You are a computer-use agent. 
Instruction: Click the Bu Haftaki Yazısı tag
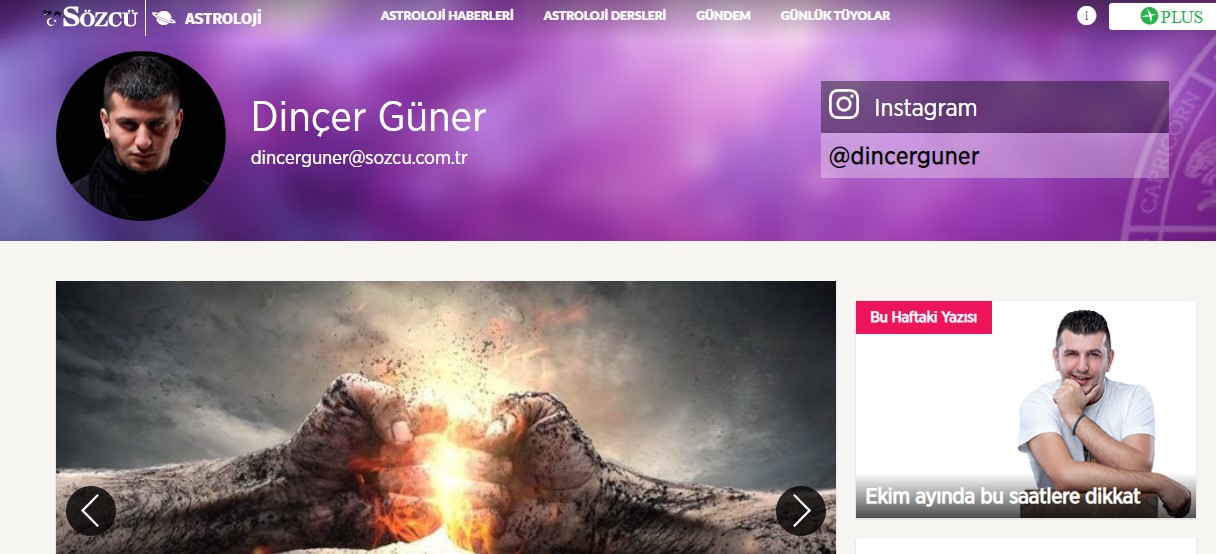[x=924, y=317]
